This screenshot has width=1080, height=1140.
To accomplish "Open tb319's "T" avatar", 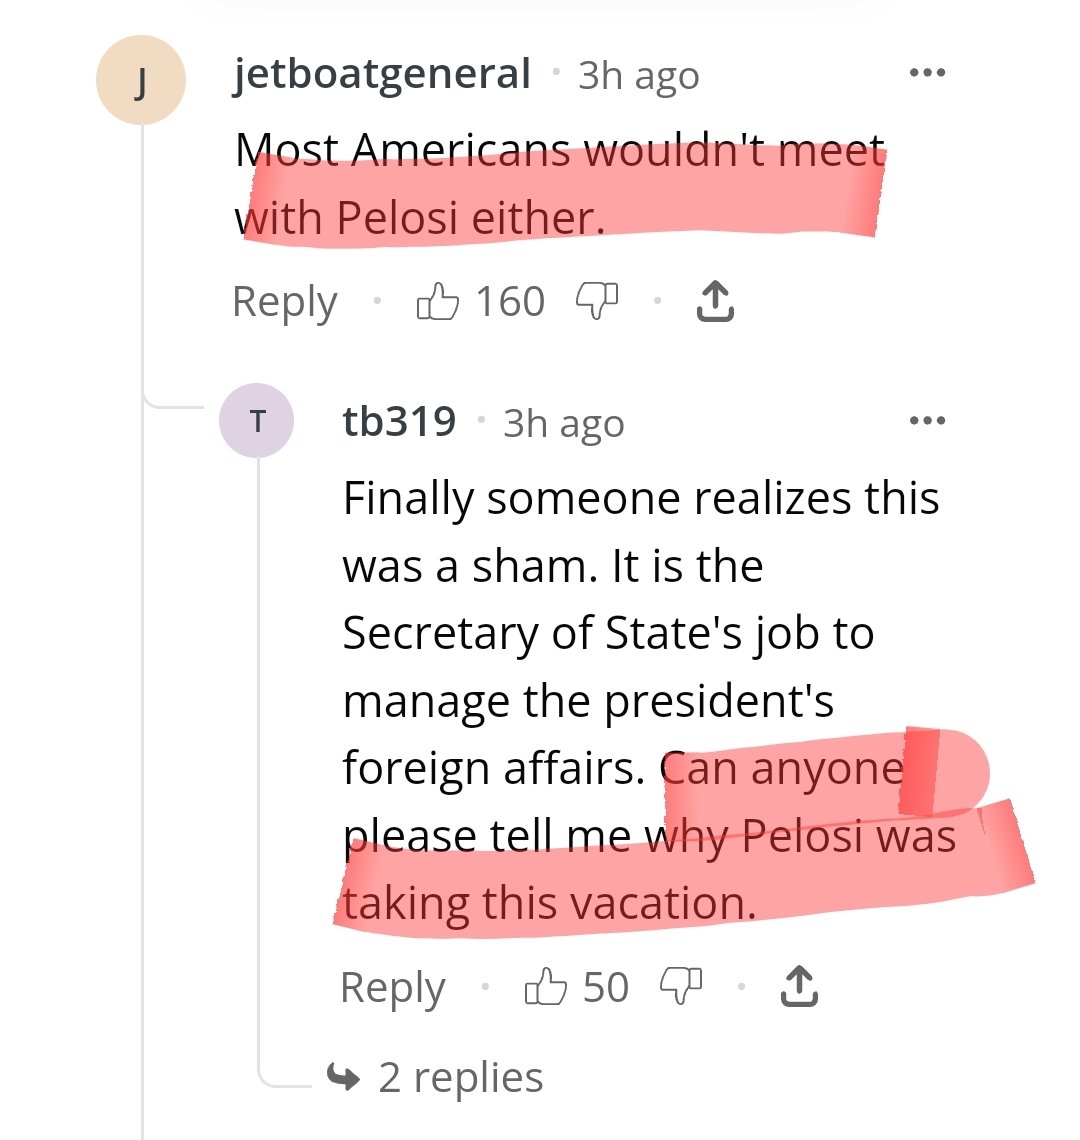I will pyautogui.click(x=257, y=422).
